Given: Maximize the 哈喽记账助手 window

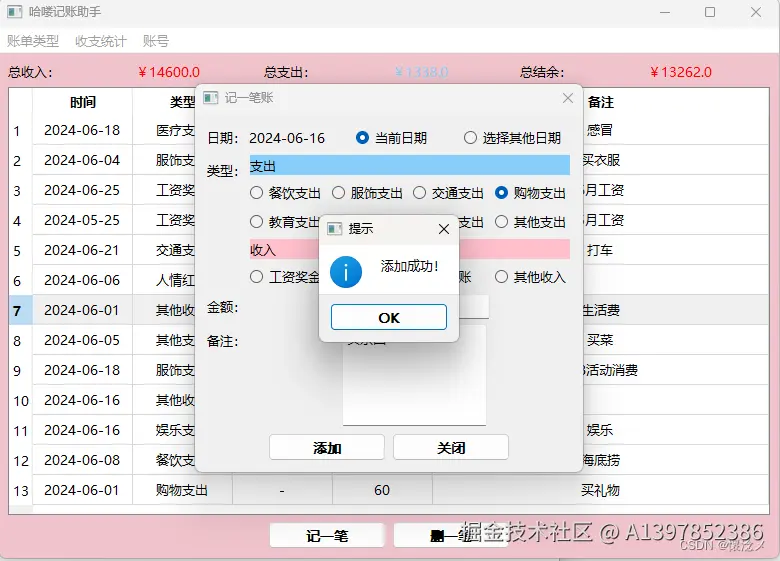Looking at the screenshot, I should tap(710, 12).
